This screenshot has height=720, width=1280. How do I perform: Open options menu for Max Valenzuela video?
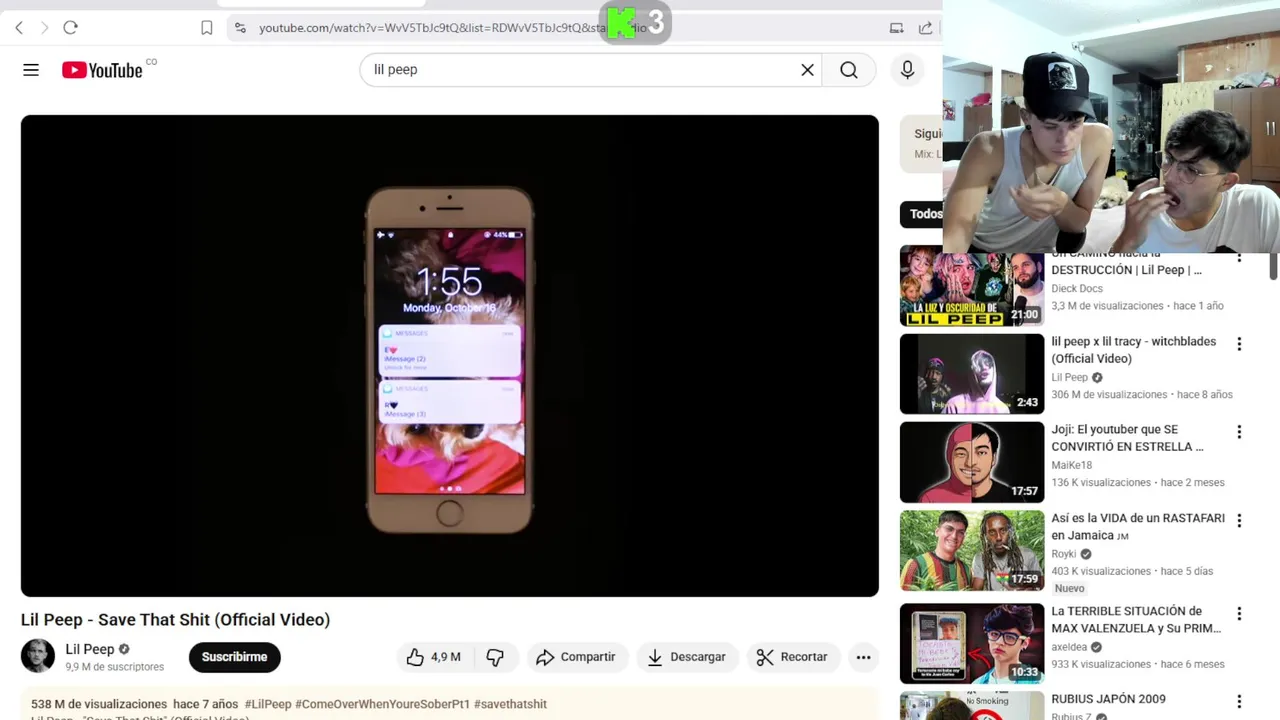[x=1239, y=614]
